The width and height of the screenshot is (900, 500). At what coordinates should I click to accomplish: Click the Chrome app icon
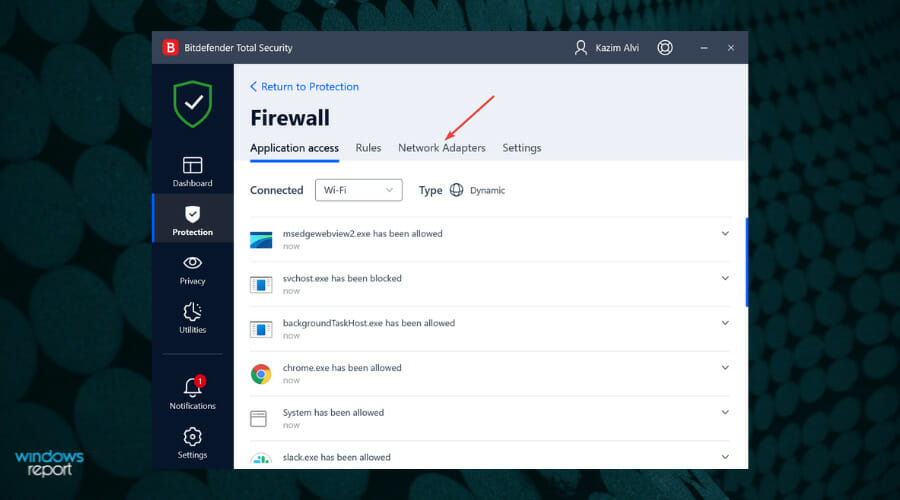click(x=261, y=374)
